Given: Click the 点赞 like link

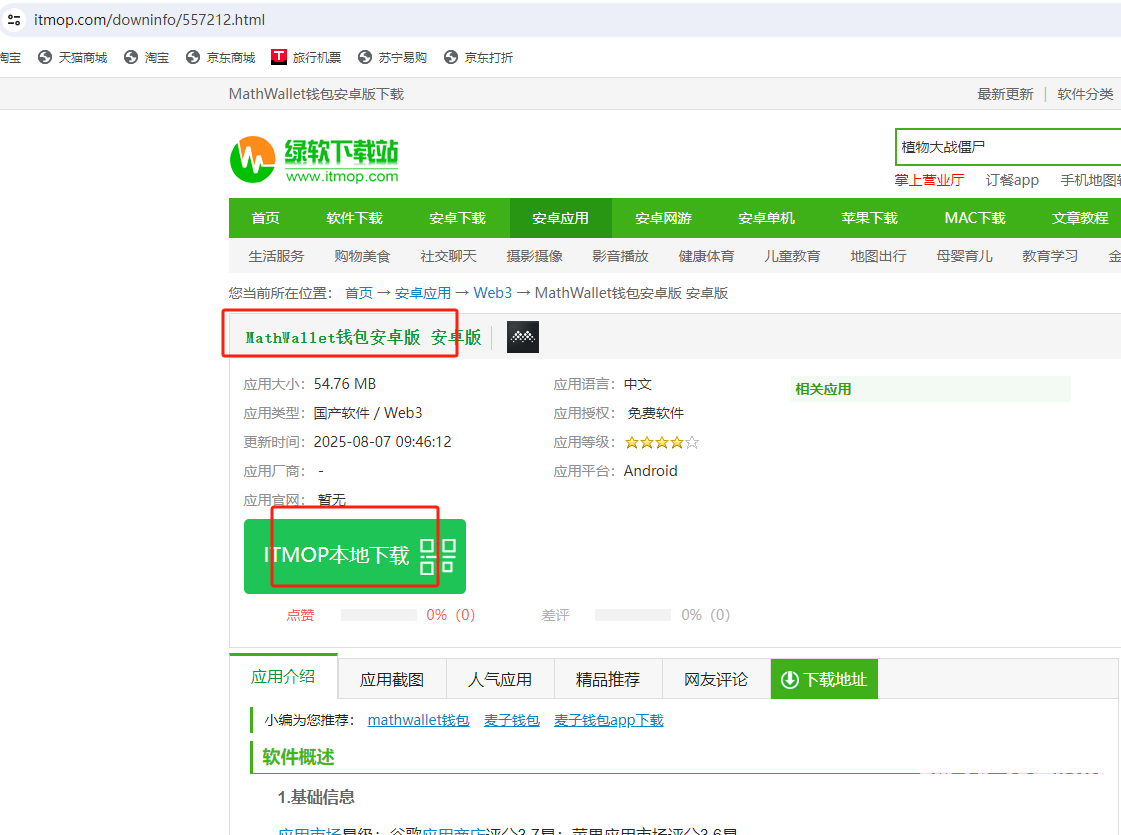Looking at the screenshot, I should [x=300, y=615].
